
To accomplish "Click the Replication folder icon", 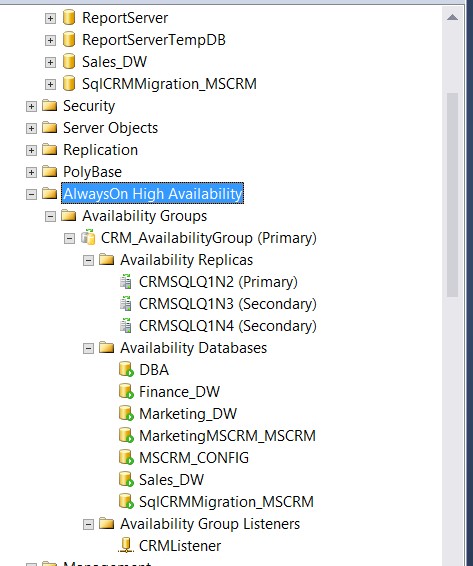I will click(49, 149).
